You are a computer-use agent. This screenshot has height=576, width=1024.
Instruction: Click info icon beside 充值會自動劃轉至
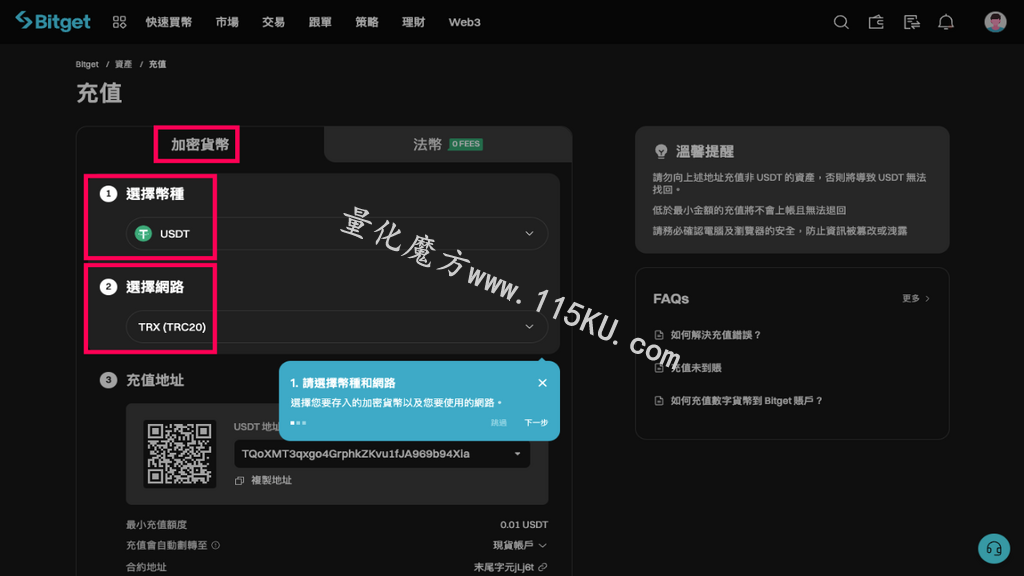(x=216, y=545)
